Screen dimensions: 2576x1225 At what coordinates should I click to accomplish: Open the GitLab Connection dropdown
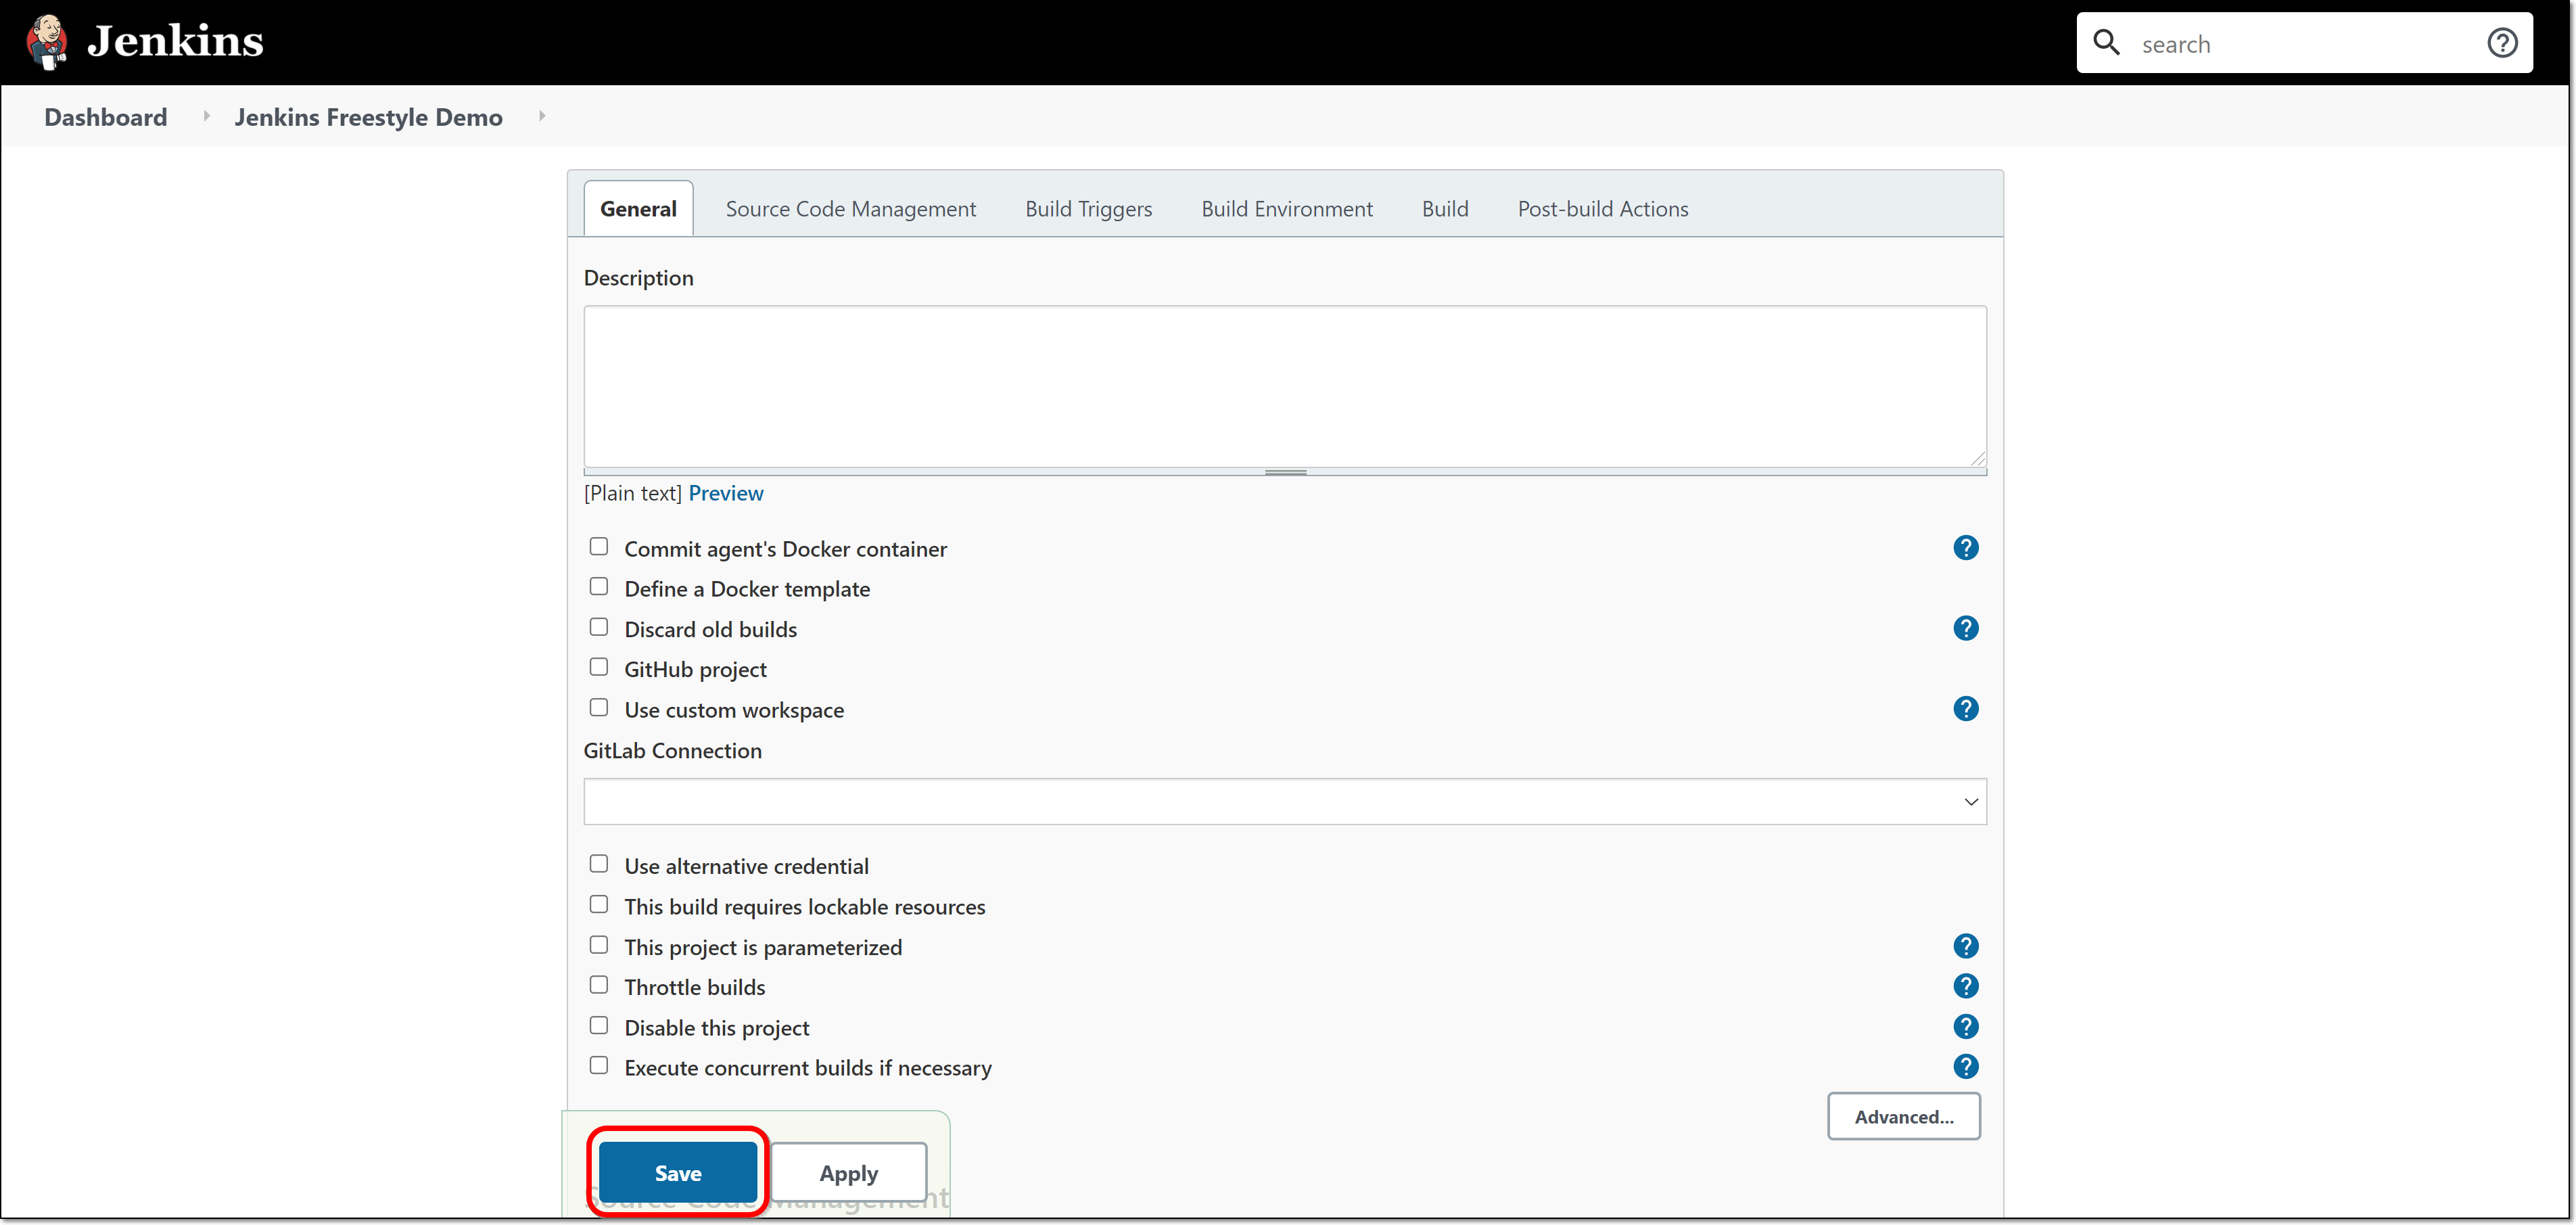pos(1284,802)
